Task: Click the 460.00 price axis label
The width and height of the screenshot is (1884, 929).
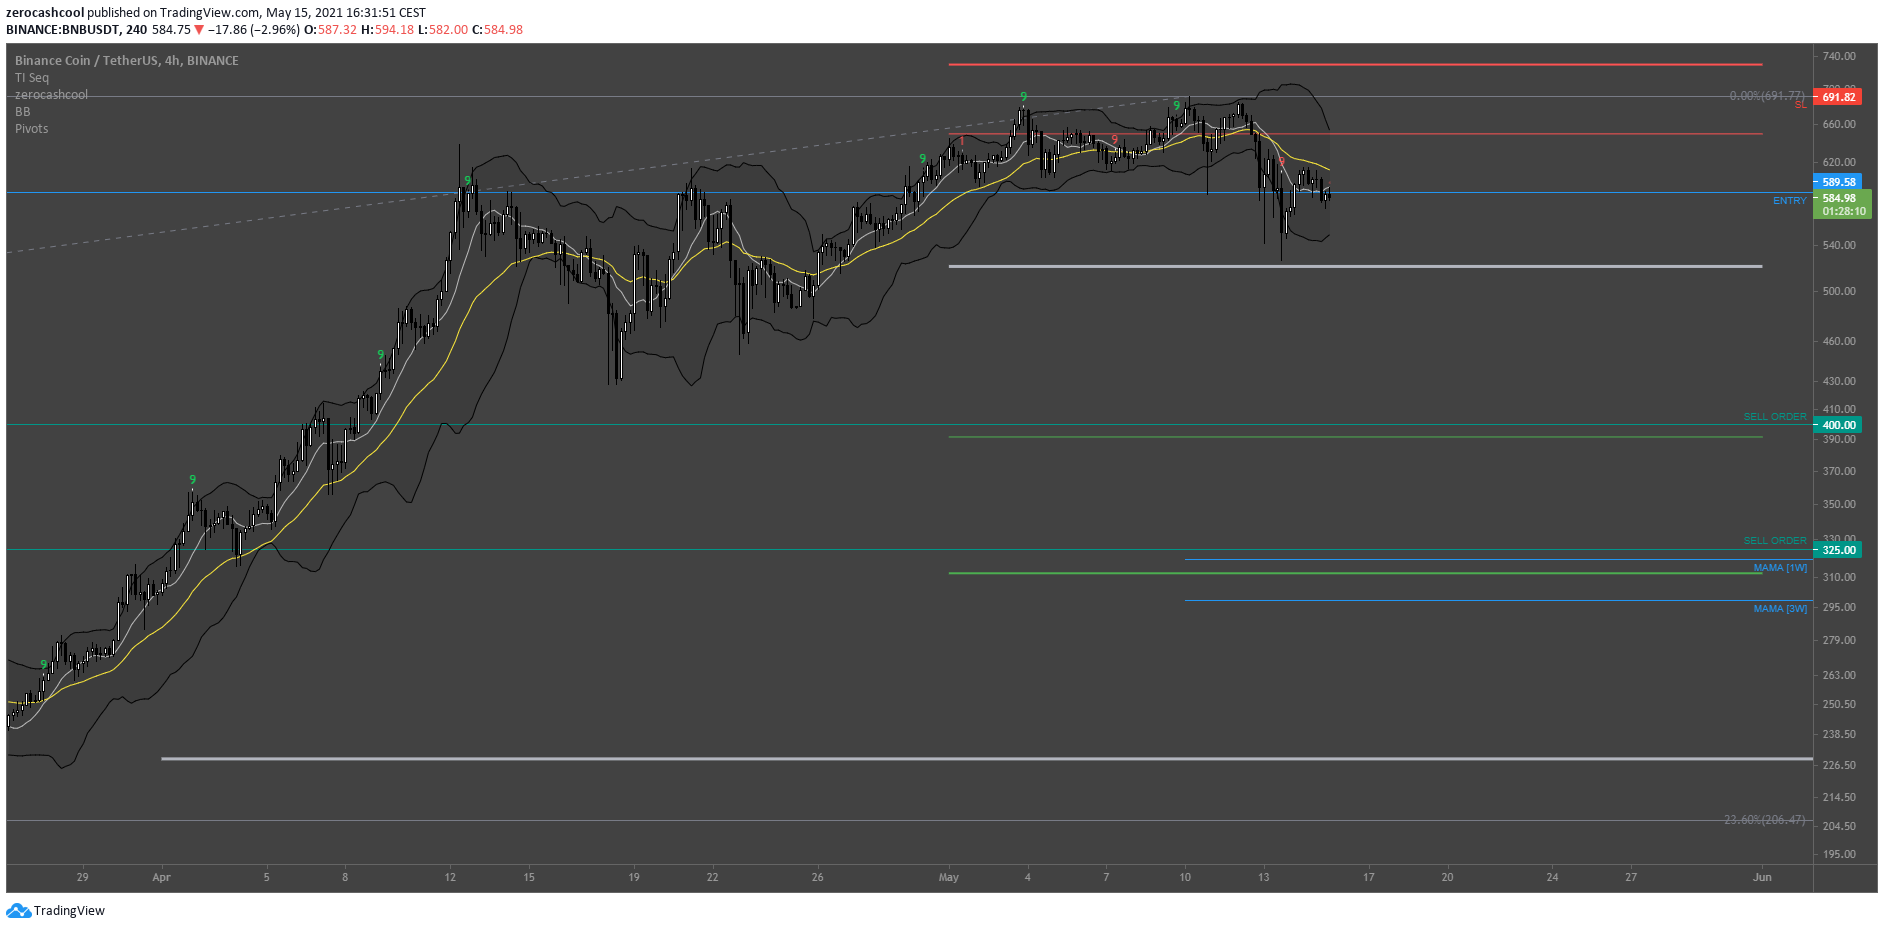Action: [x=1839, y=341]
